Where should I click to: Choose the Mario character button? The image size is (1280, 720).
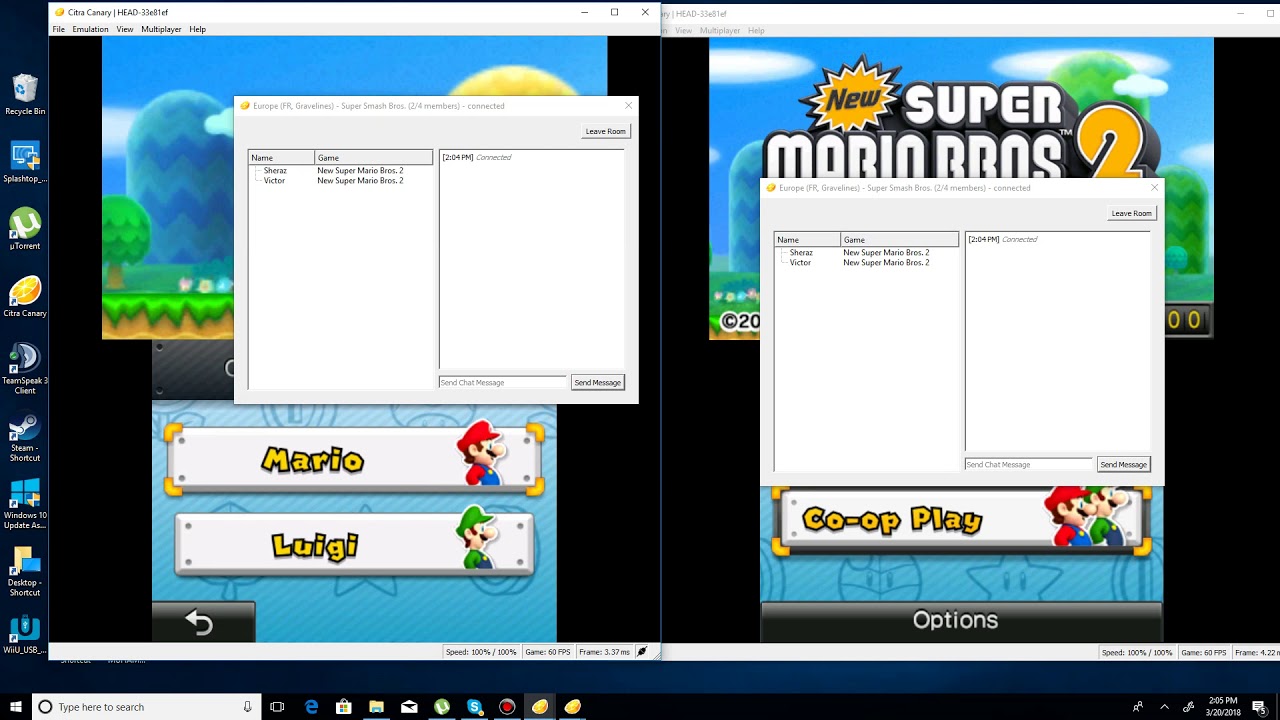(354, 459)
